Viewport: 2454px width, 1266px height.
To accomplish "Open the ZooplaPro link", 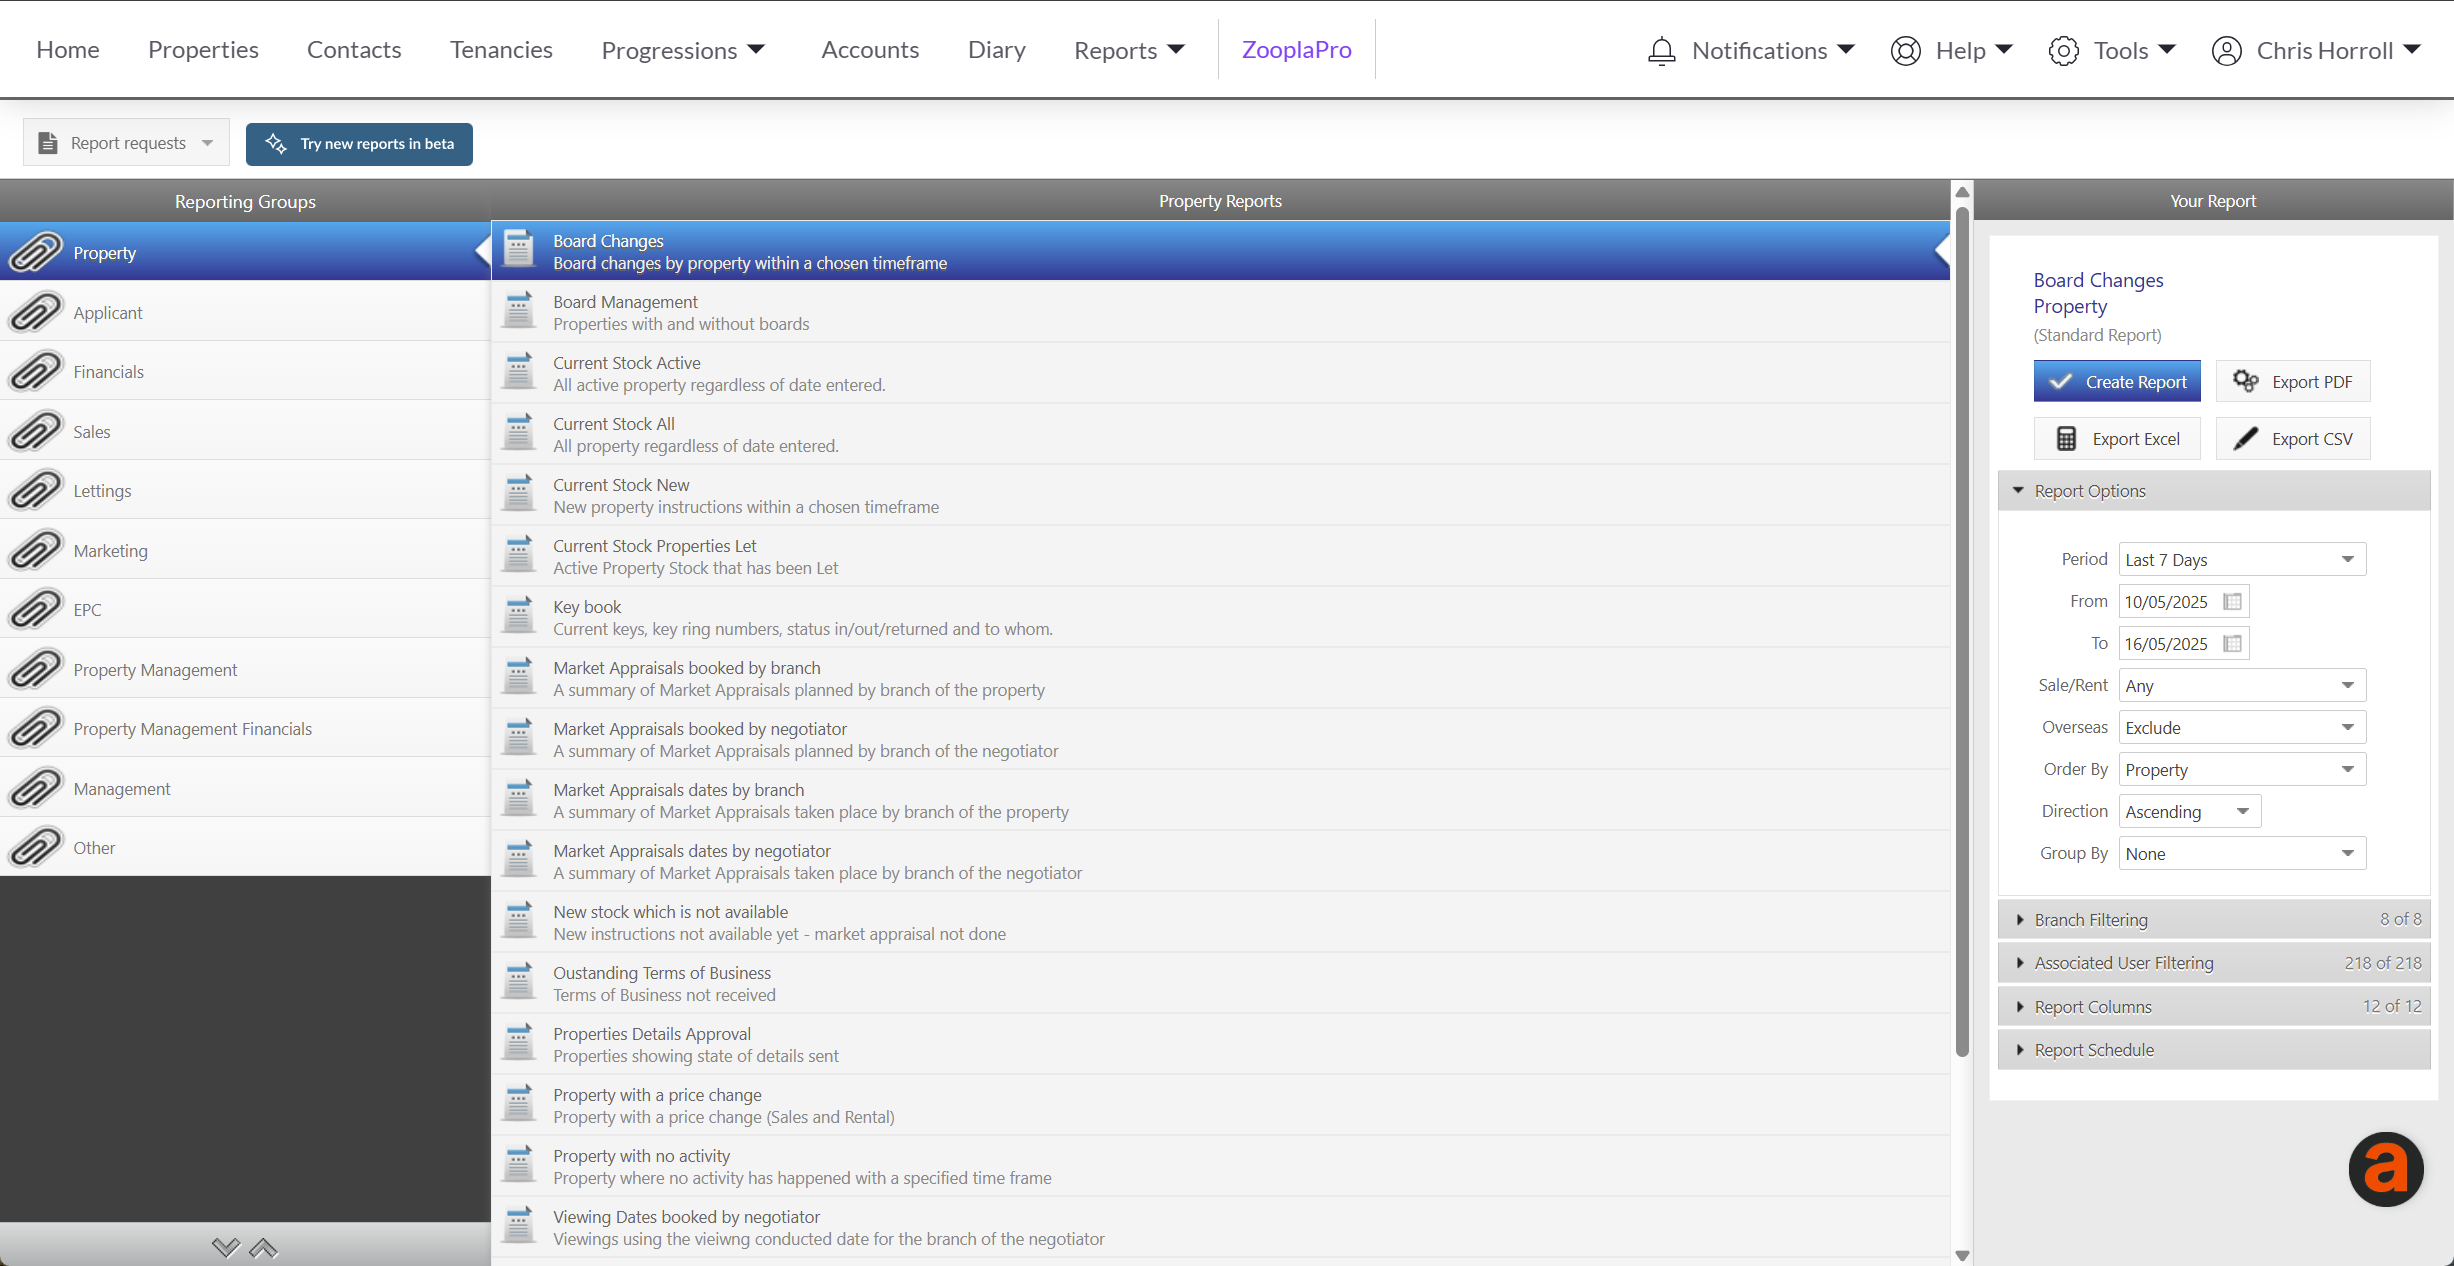I will [x=1296, y=50].
